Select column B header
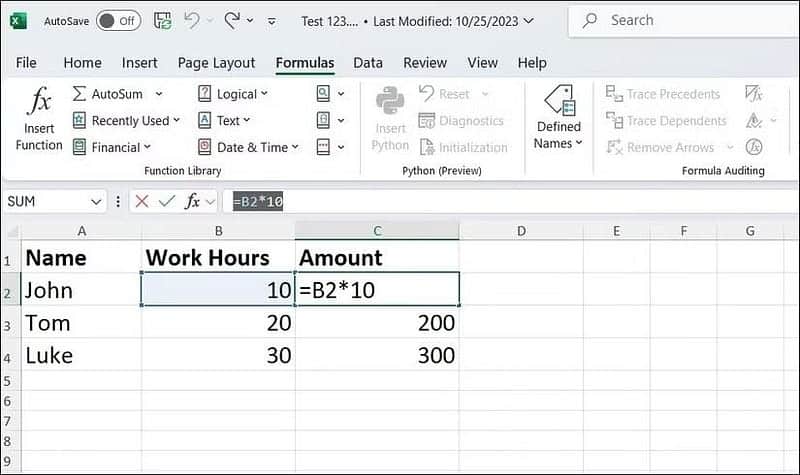 click(x=218, y=231)
